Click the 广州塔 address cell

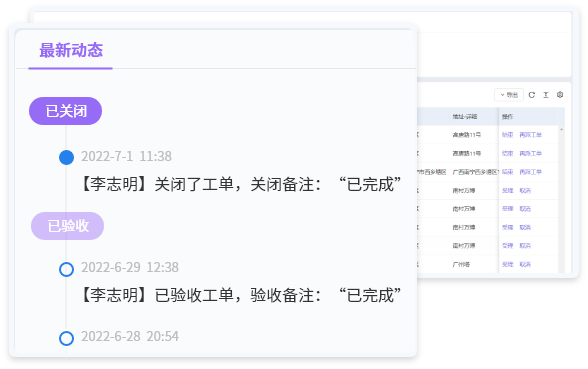(461, 264)
